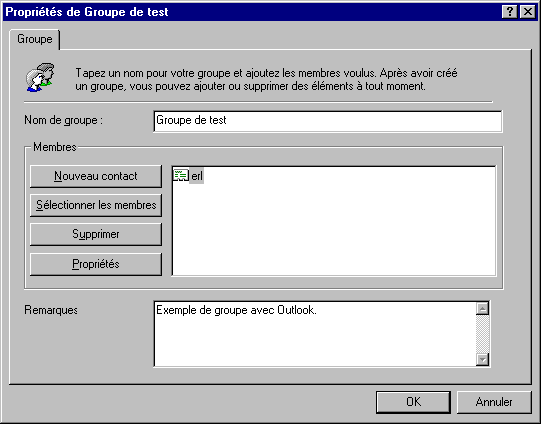
Task: Click the Remarques scrollbar down arrow
Action: tap(482, 359)
